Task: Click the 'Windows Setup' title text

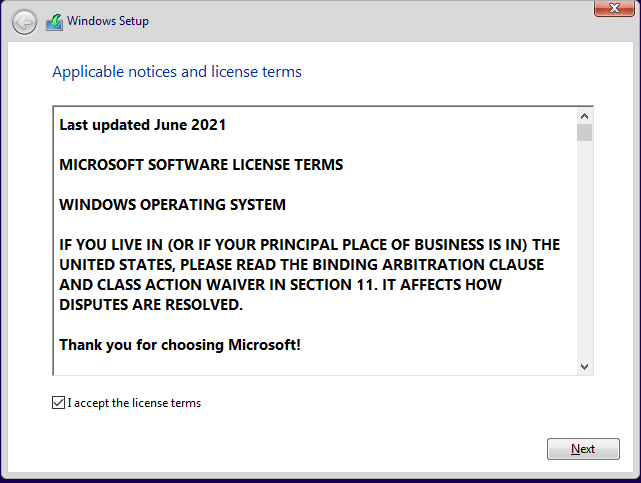Action: pyautogui.click(x=108, y=21)
